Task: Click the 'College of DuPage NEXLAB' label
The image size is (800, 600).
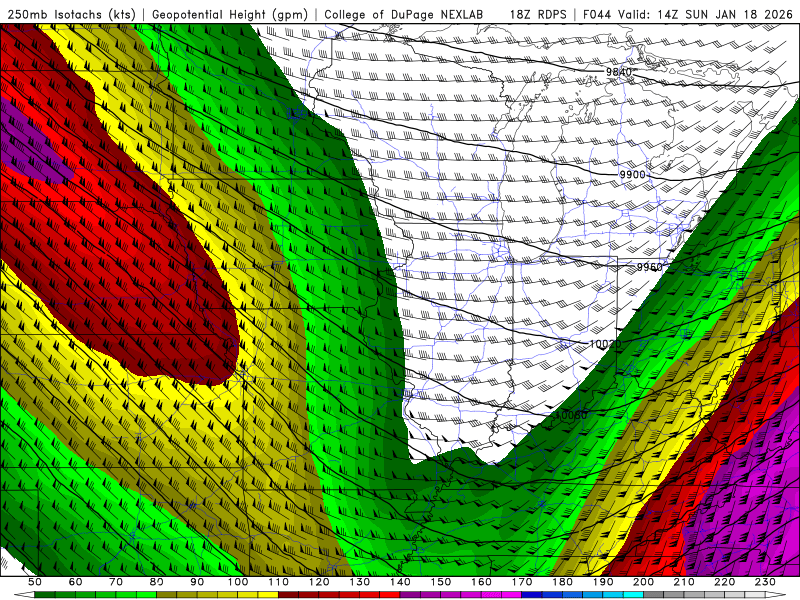Action: [x=404, y=14]
